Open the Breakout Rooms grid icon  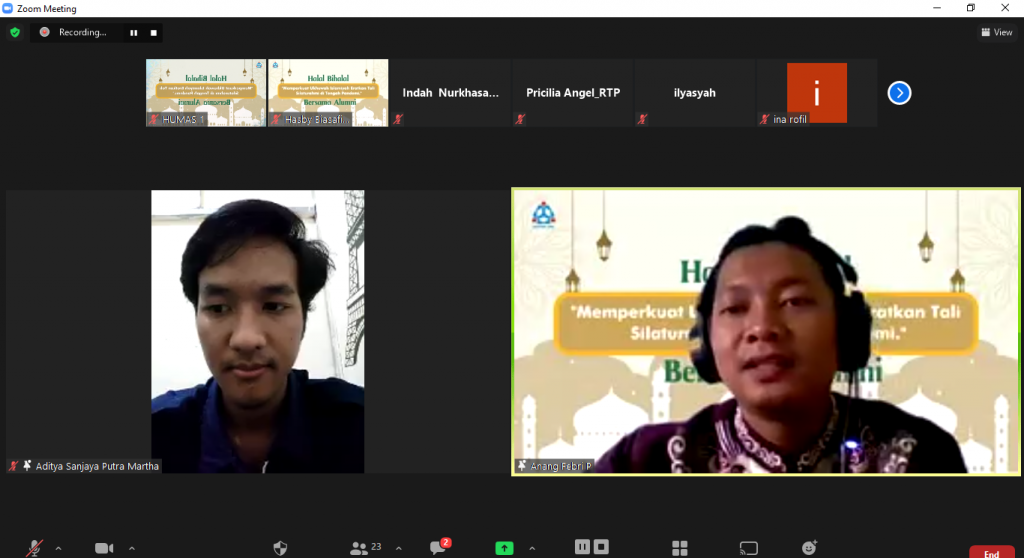(x=680, y=548)
